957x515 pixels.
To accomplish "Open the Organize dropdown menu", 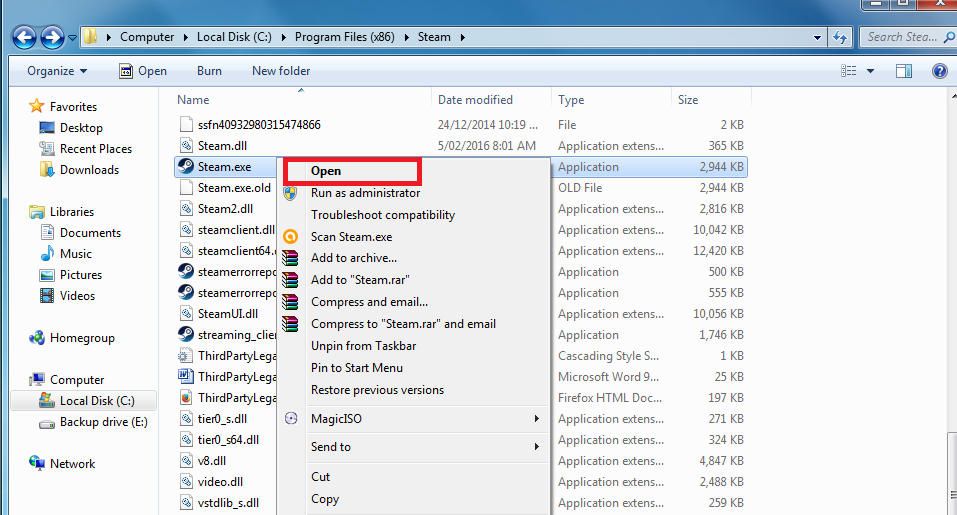I will [x=57, y=71].
